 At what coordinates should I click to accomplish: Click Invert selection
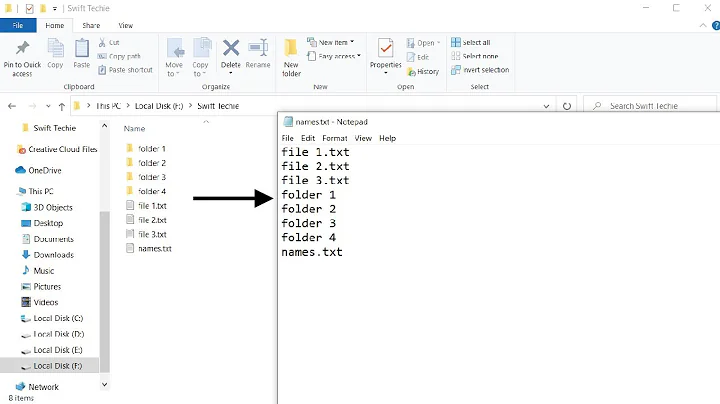pos(480,70)
